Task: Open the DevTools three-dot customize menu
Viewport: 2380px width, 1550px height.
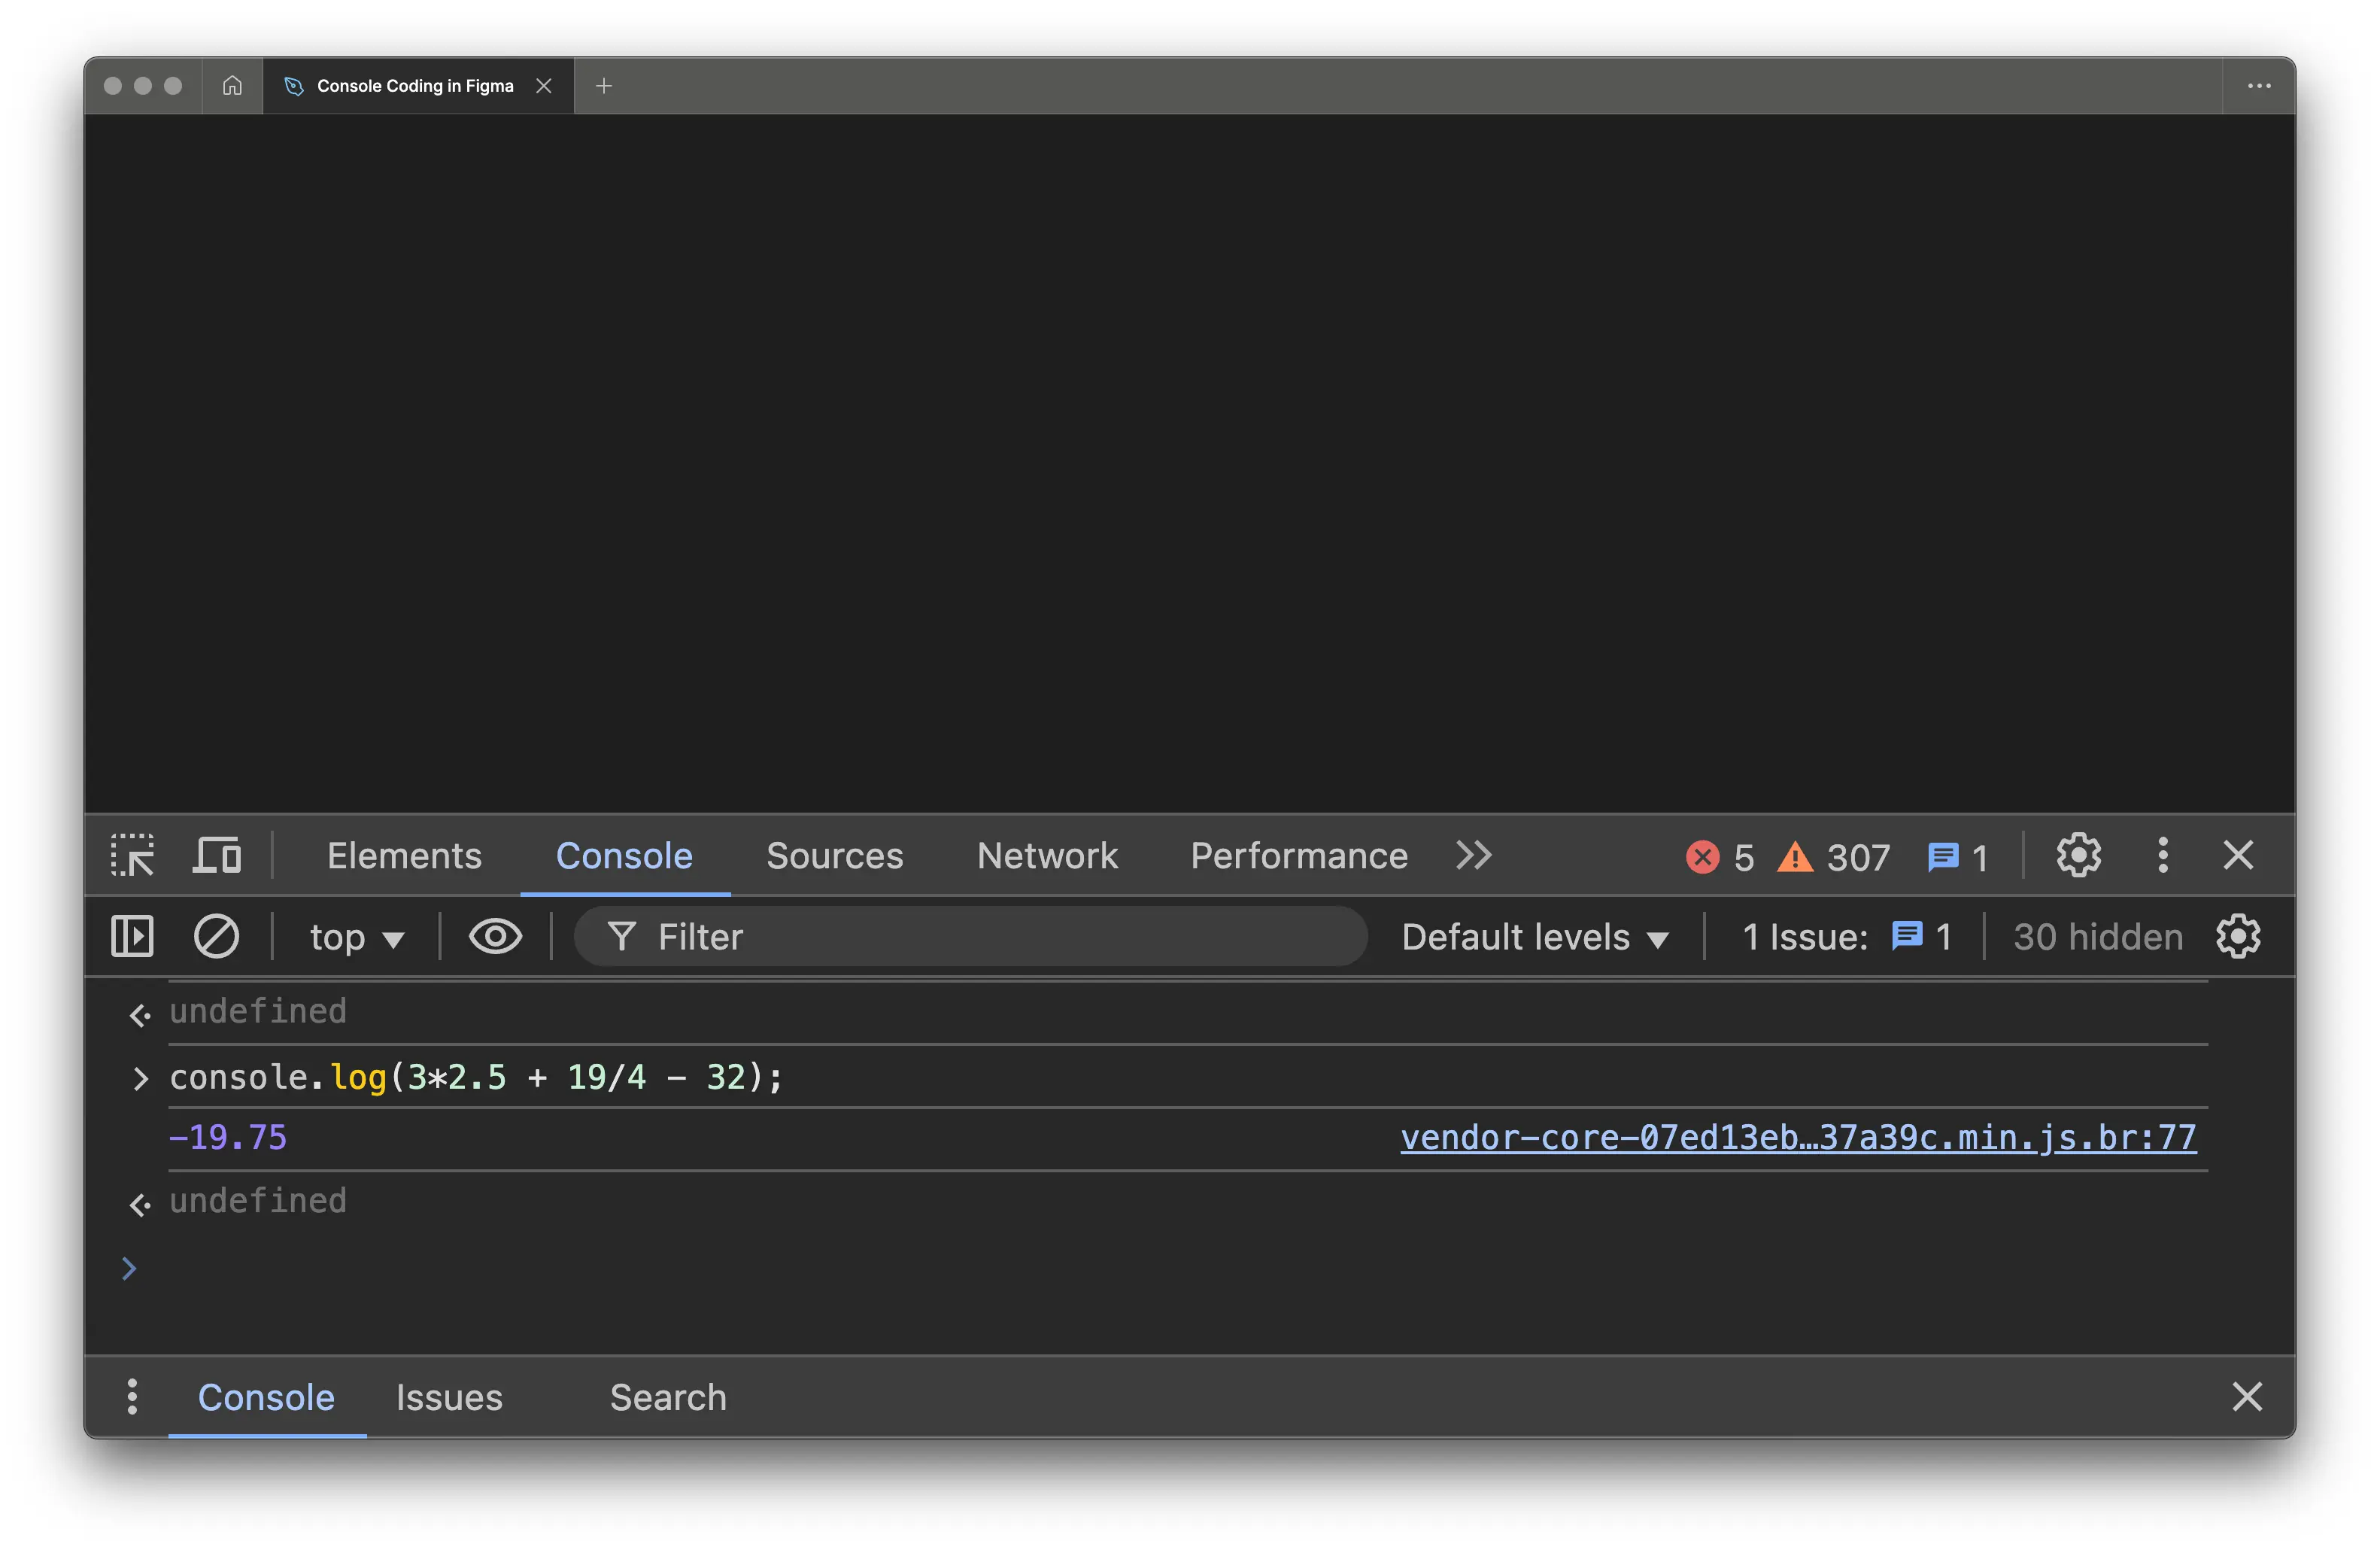Action: point(2162,856)
